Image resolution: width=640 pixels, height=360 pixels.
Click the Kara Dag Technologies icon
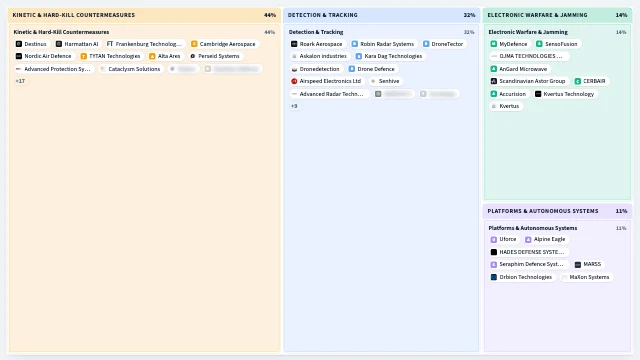pyautogui.click(x=359, y=56)
